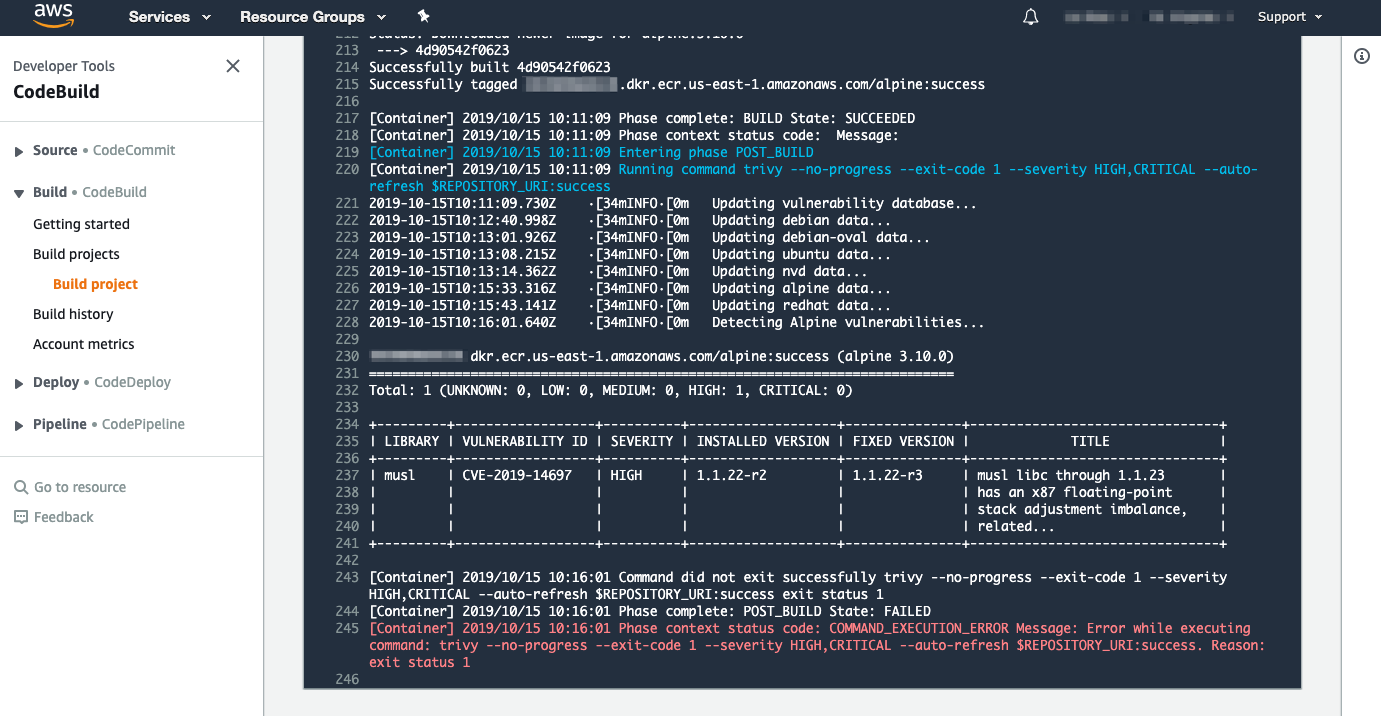The image size is (1381, 716).
Task: Click the LIBRARY column header
Action: pos(412,441)
